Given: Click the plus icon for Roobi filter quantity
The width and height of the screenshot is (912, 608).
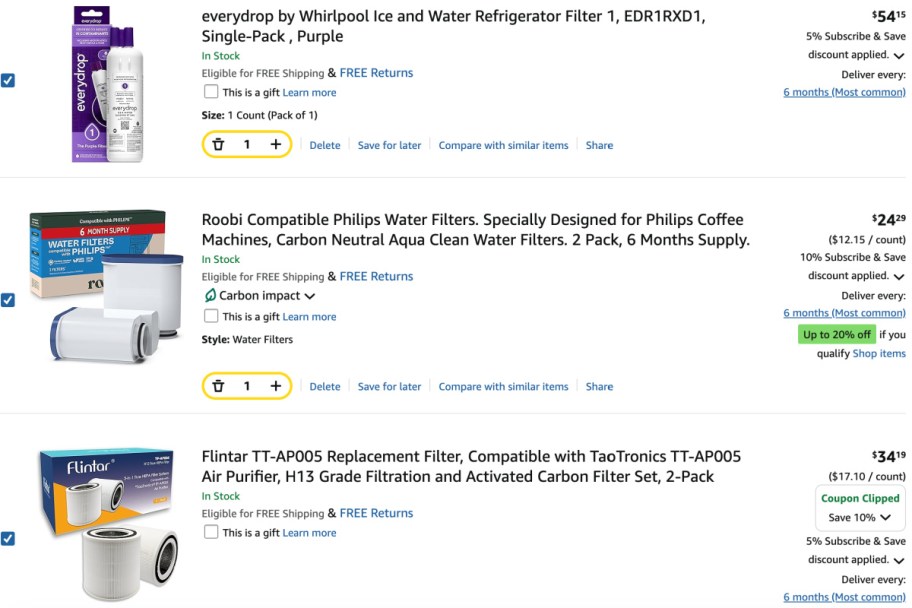Looking at the screenshot, I should 275,385.
